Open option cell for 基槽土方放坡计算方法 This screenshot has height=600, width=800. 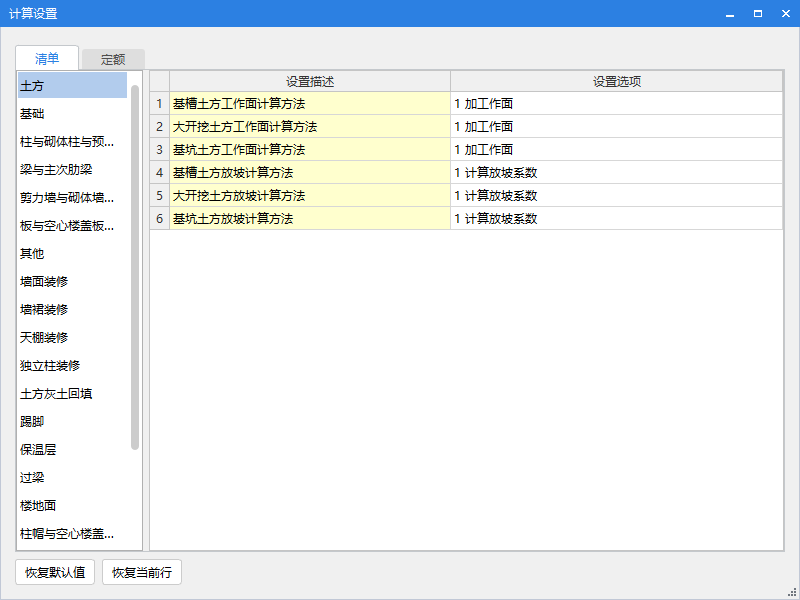click(616, 172)
